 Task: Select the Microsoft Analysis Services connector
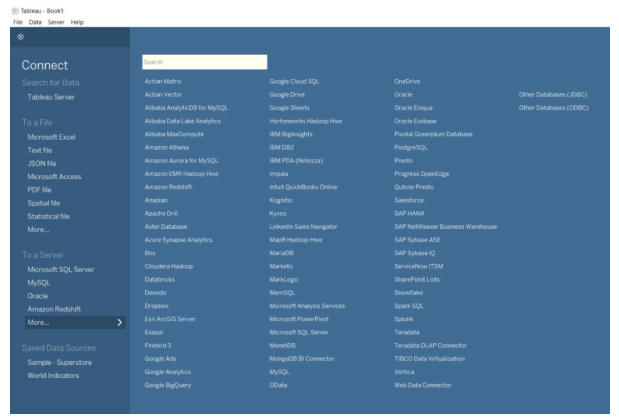click(307, 306)
